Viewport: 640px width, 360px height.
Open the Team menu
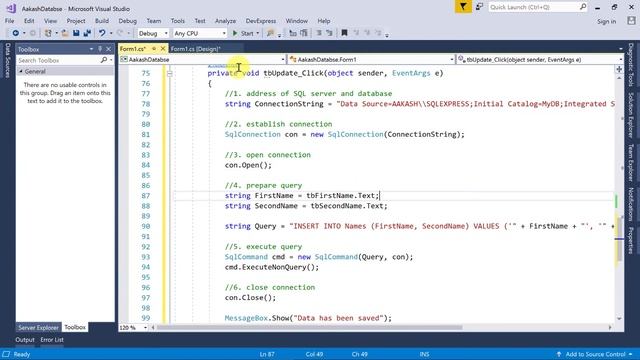153,21
